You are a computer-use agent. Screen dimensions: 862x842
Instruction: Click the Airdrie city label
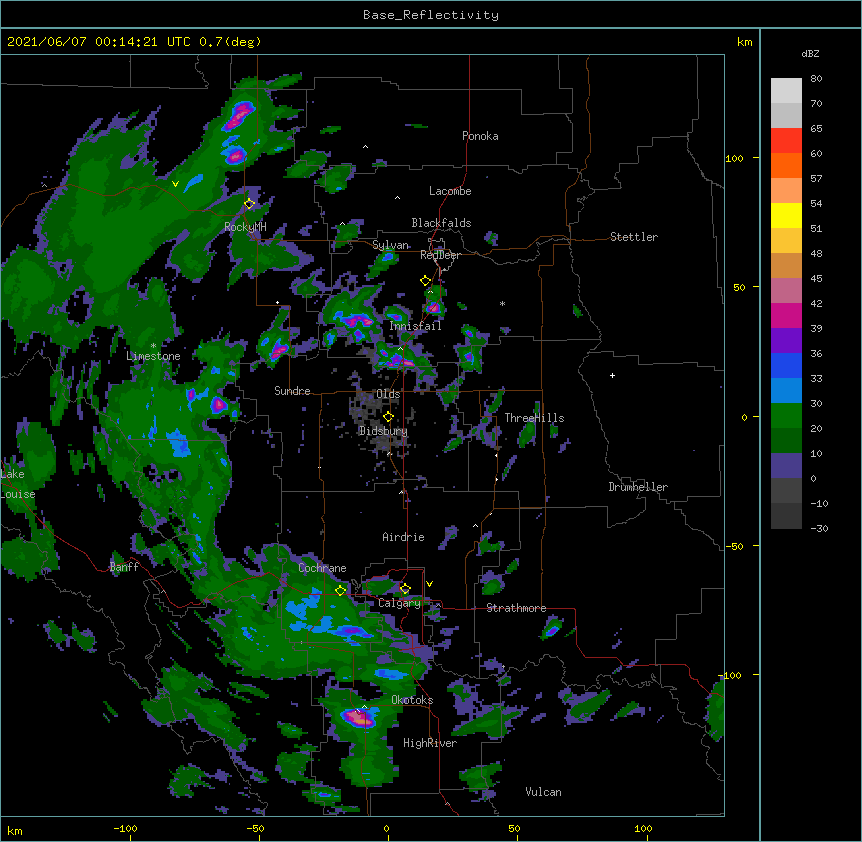(x=403, y=537)
